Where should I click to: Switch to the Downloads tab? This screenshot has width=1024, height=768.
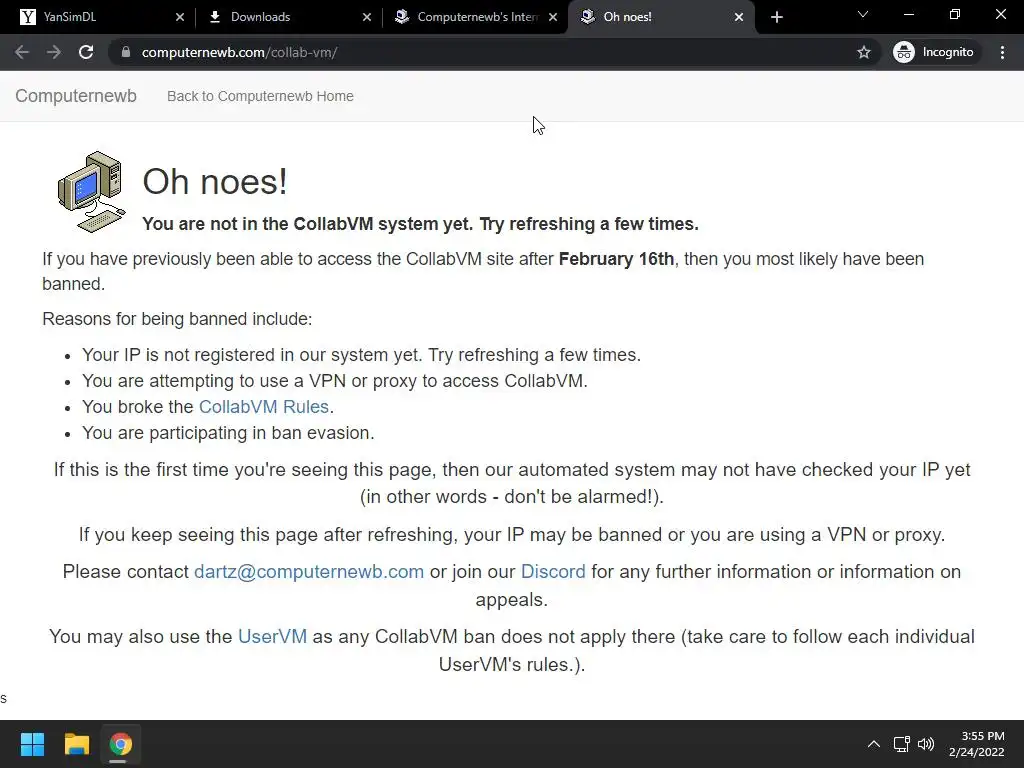(287, 17)
